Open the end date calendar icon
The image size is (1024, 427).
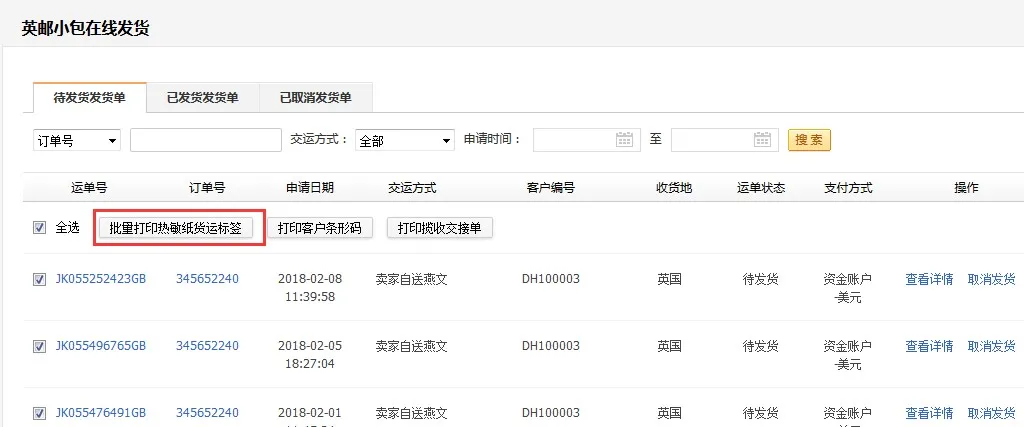pos(762,139)
